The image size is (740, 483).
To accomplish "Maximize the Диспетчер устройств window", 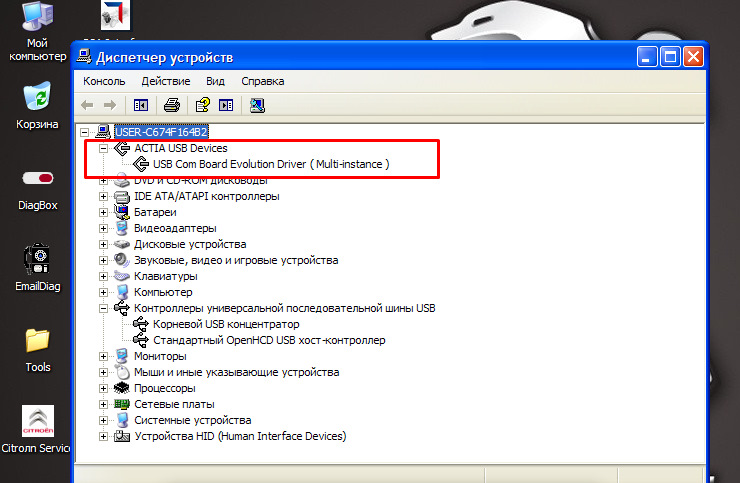I will [670, 57].
